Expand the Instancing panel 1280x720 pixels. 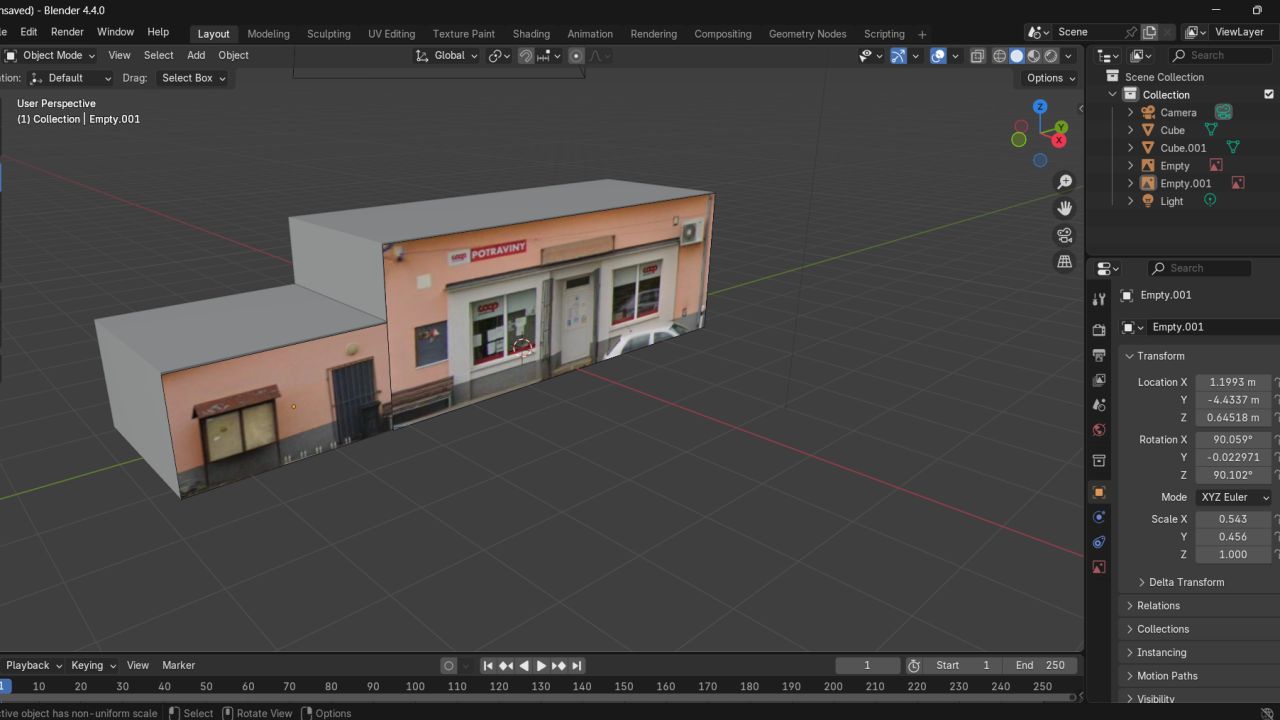point(1161,653)
